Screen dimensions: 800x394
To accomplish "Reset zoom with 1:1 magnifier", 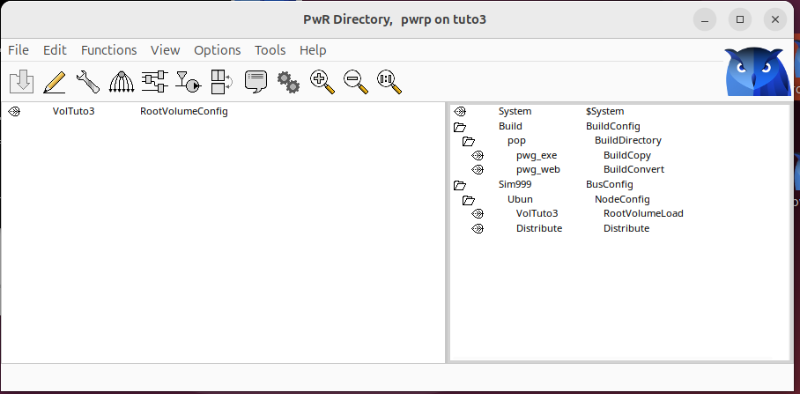I will (389, 82).
